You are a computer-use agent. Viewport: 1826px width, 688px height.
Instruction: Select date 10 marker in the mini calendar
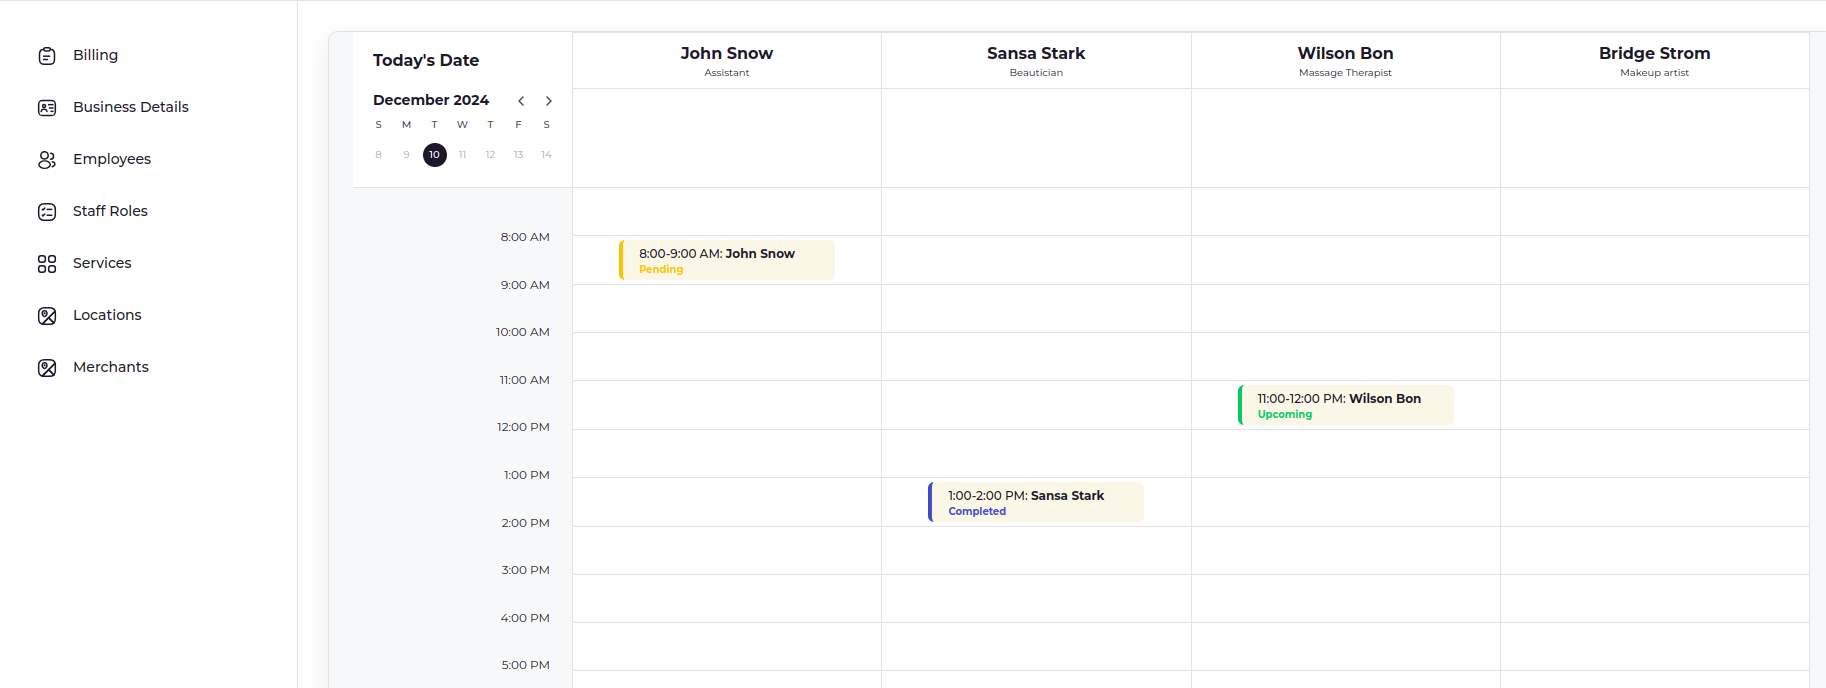tap(434, 155)
